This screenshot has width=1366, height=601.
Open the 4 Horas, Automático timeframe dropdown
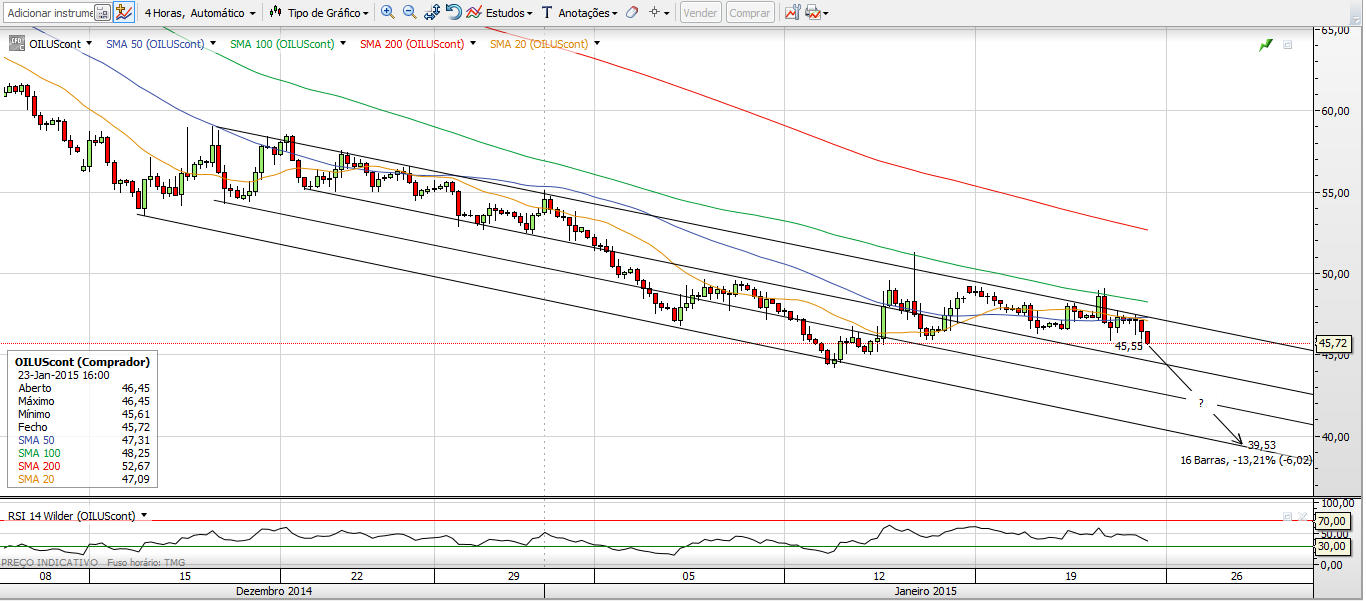click(x=199, y=13)
